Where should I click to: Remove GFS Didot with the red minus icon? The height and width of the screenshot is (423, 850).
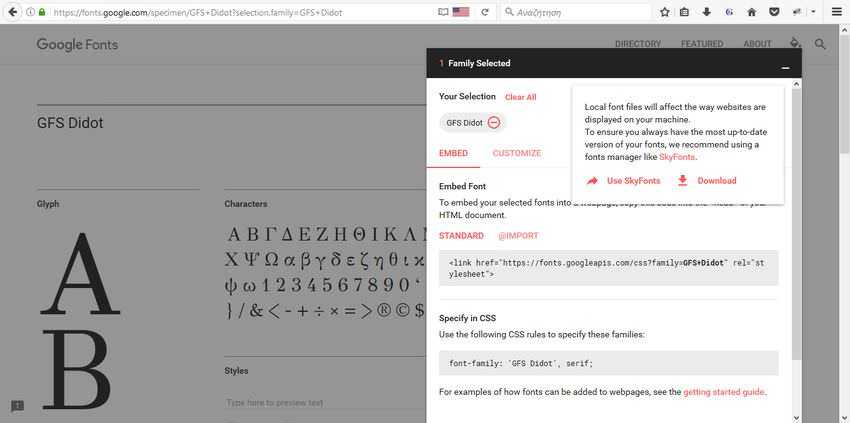click(x=493, y=123)
